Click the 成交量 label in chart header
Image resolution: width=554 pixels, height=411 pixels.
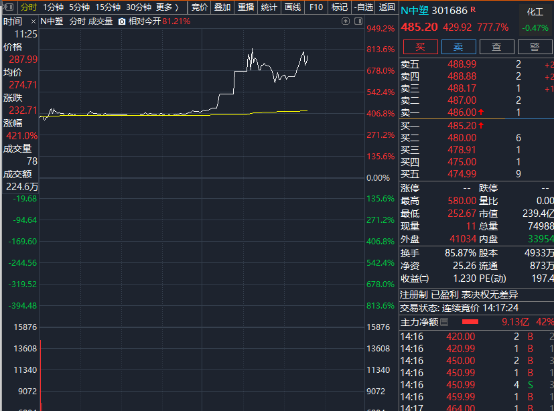click(100, 22)
